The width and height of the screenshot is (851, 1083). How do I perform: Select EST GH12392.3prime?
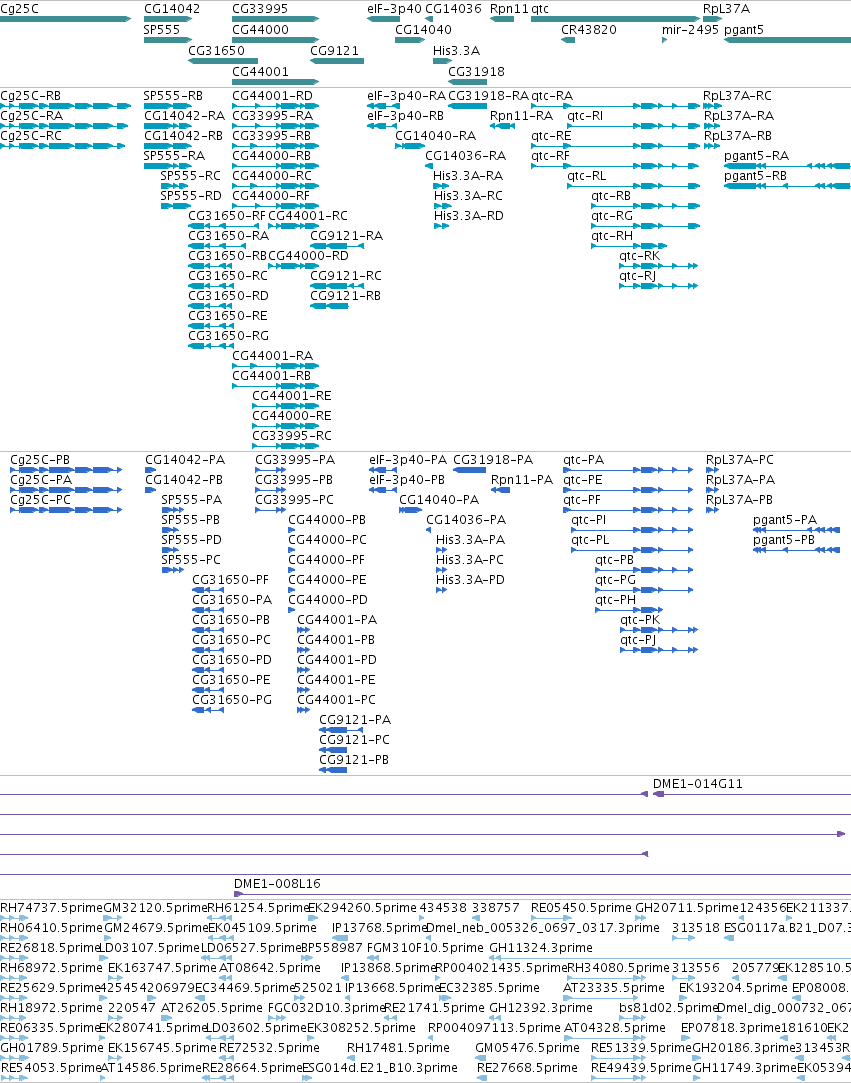click(541, 1008)
